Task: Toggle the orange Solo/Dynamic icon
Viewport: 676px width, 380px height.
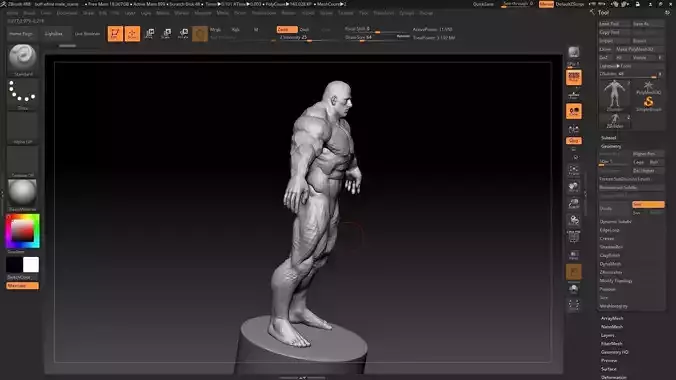Action: 573,272
